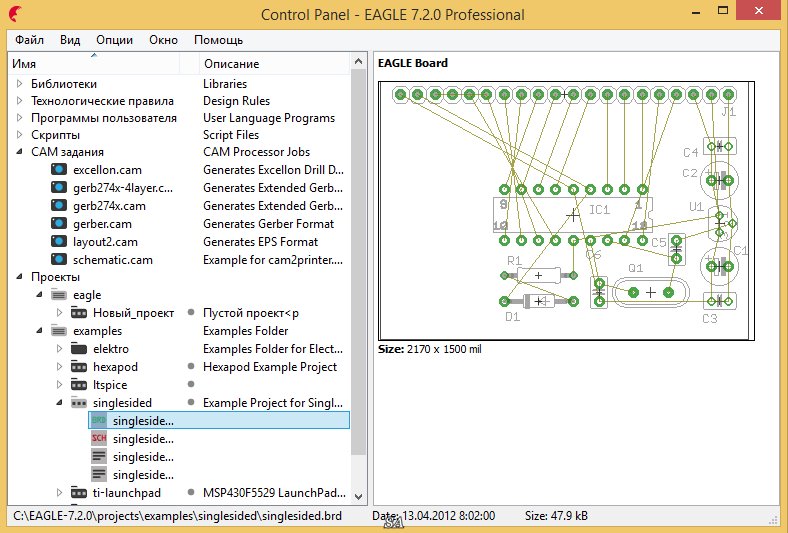Toggle the ti-launchpad project open marker dot

(190, 493)
